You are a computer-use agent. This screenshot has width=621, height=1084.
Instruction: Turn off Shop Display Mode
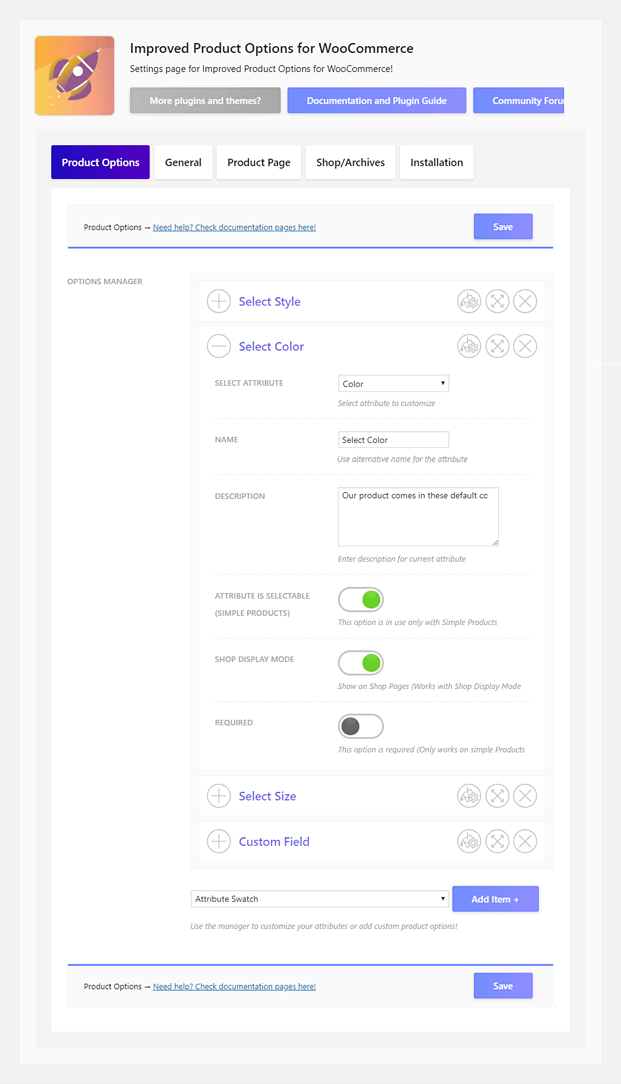[361, 662]
